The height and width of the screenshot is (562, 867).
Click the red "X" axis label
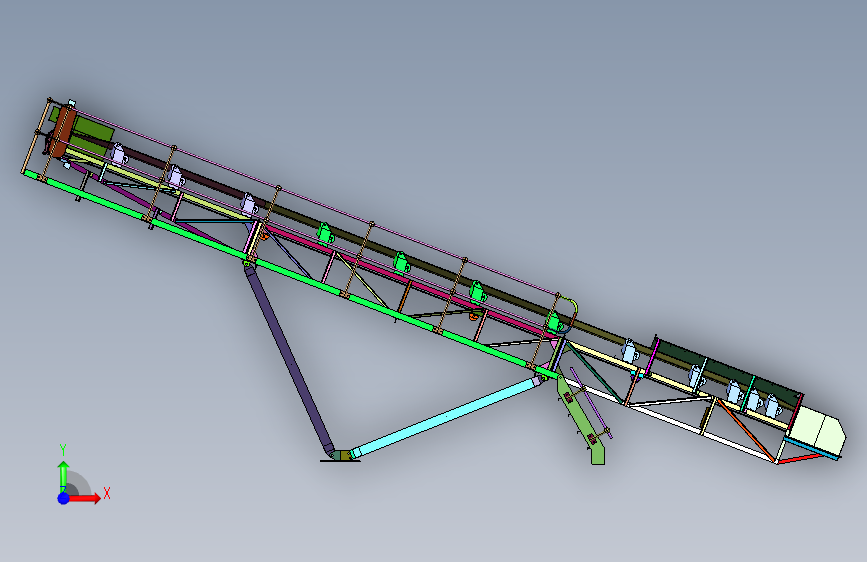click(107, 493)
